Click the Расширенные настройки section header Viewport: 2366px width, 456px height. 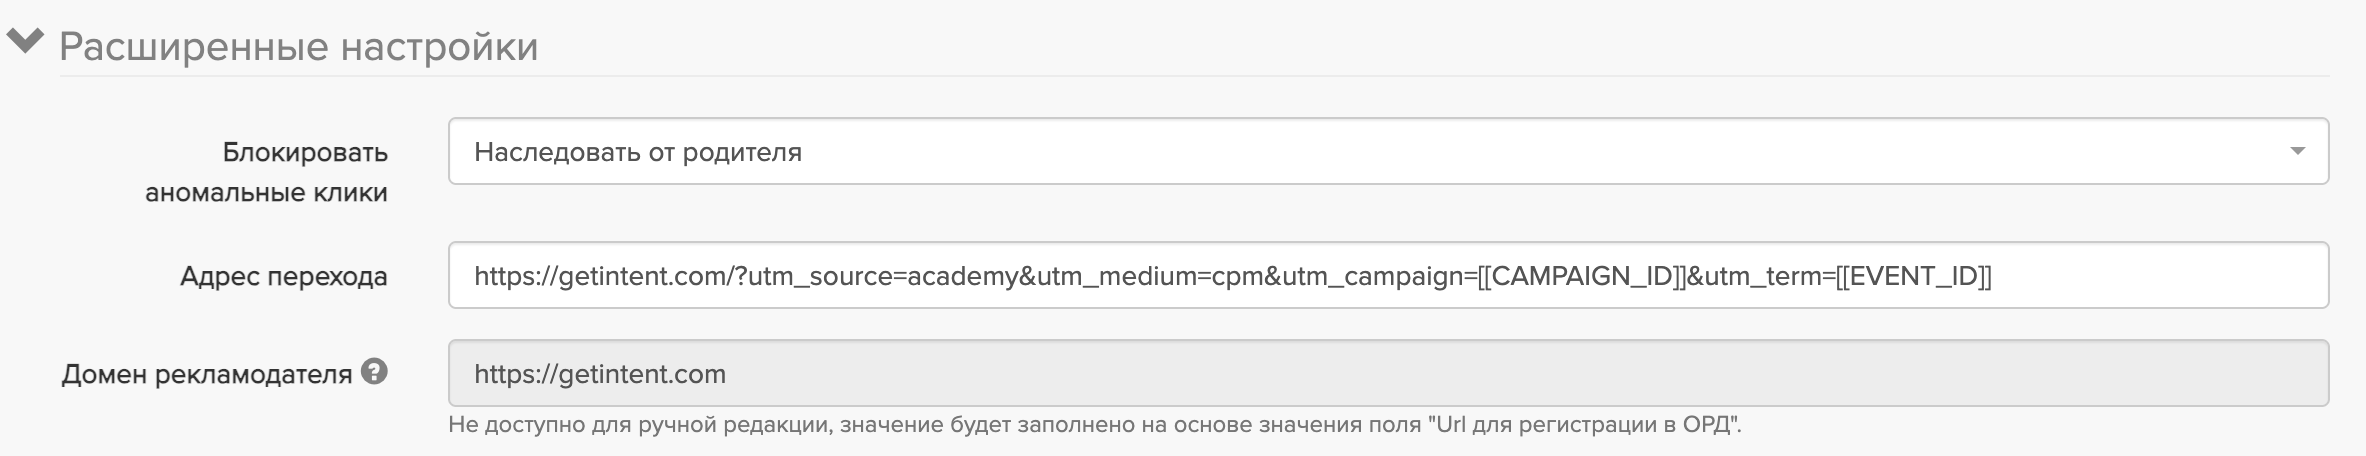[x=298, y=47]
